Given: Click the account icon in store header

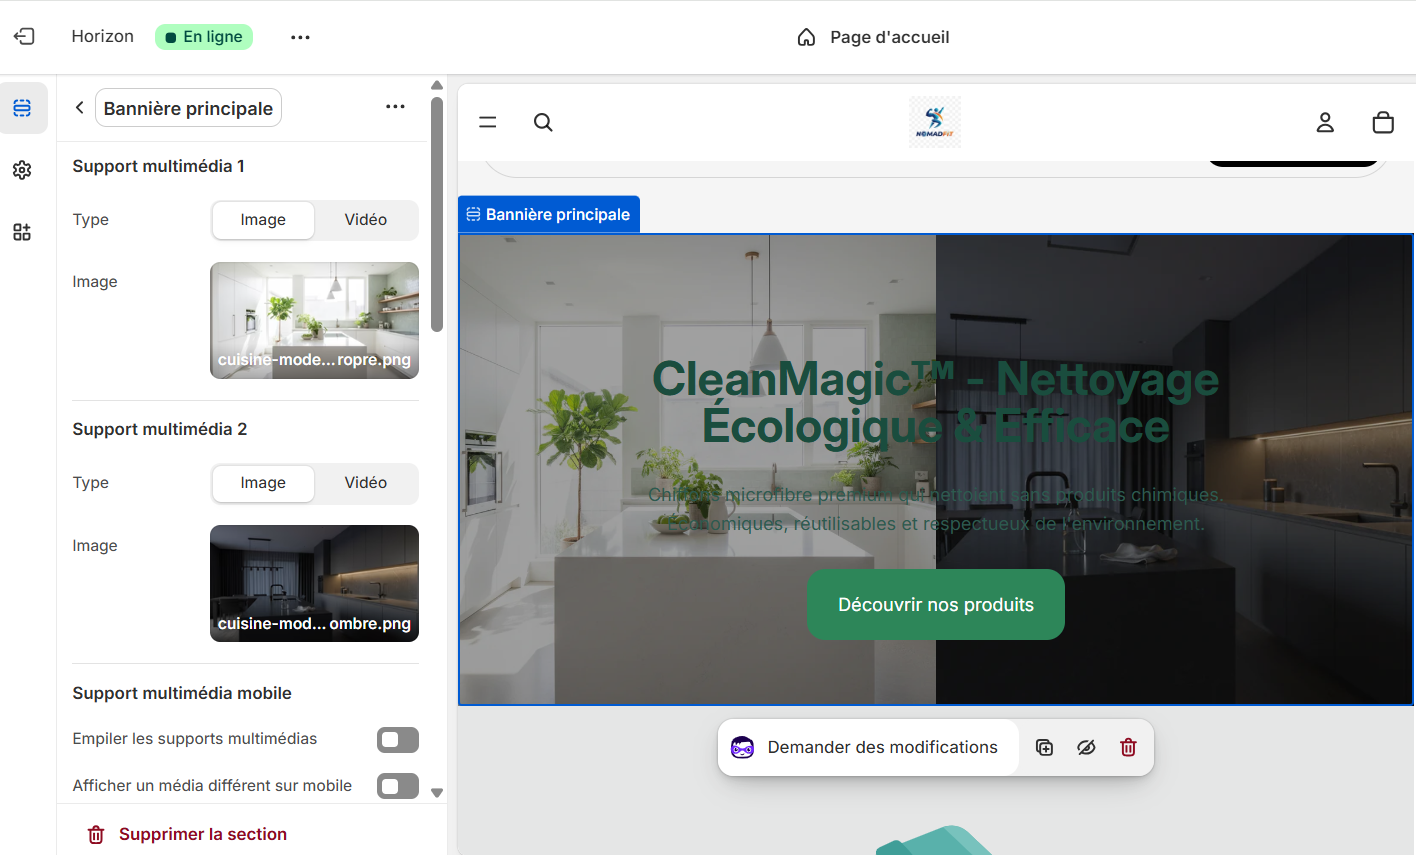Looking at the screenshot, I should pos(1325,122).
